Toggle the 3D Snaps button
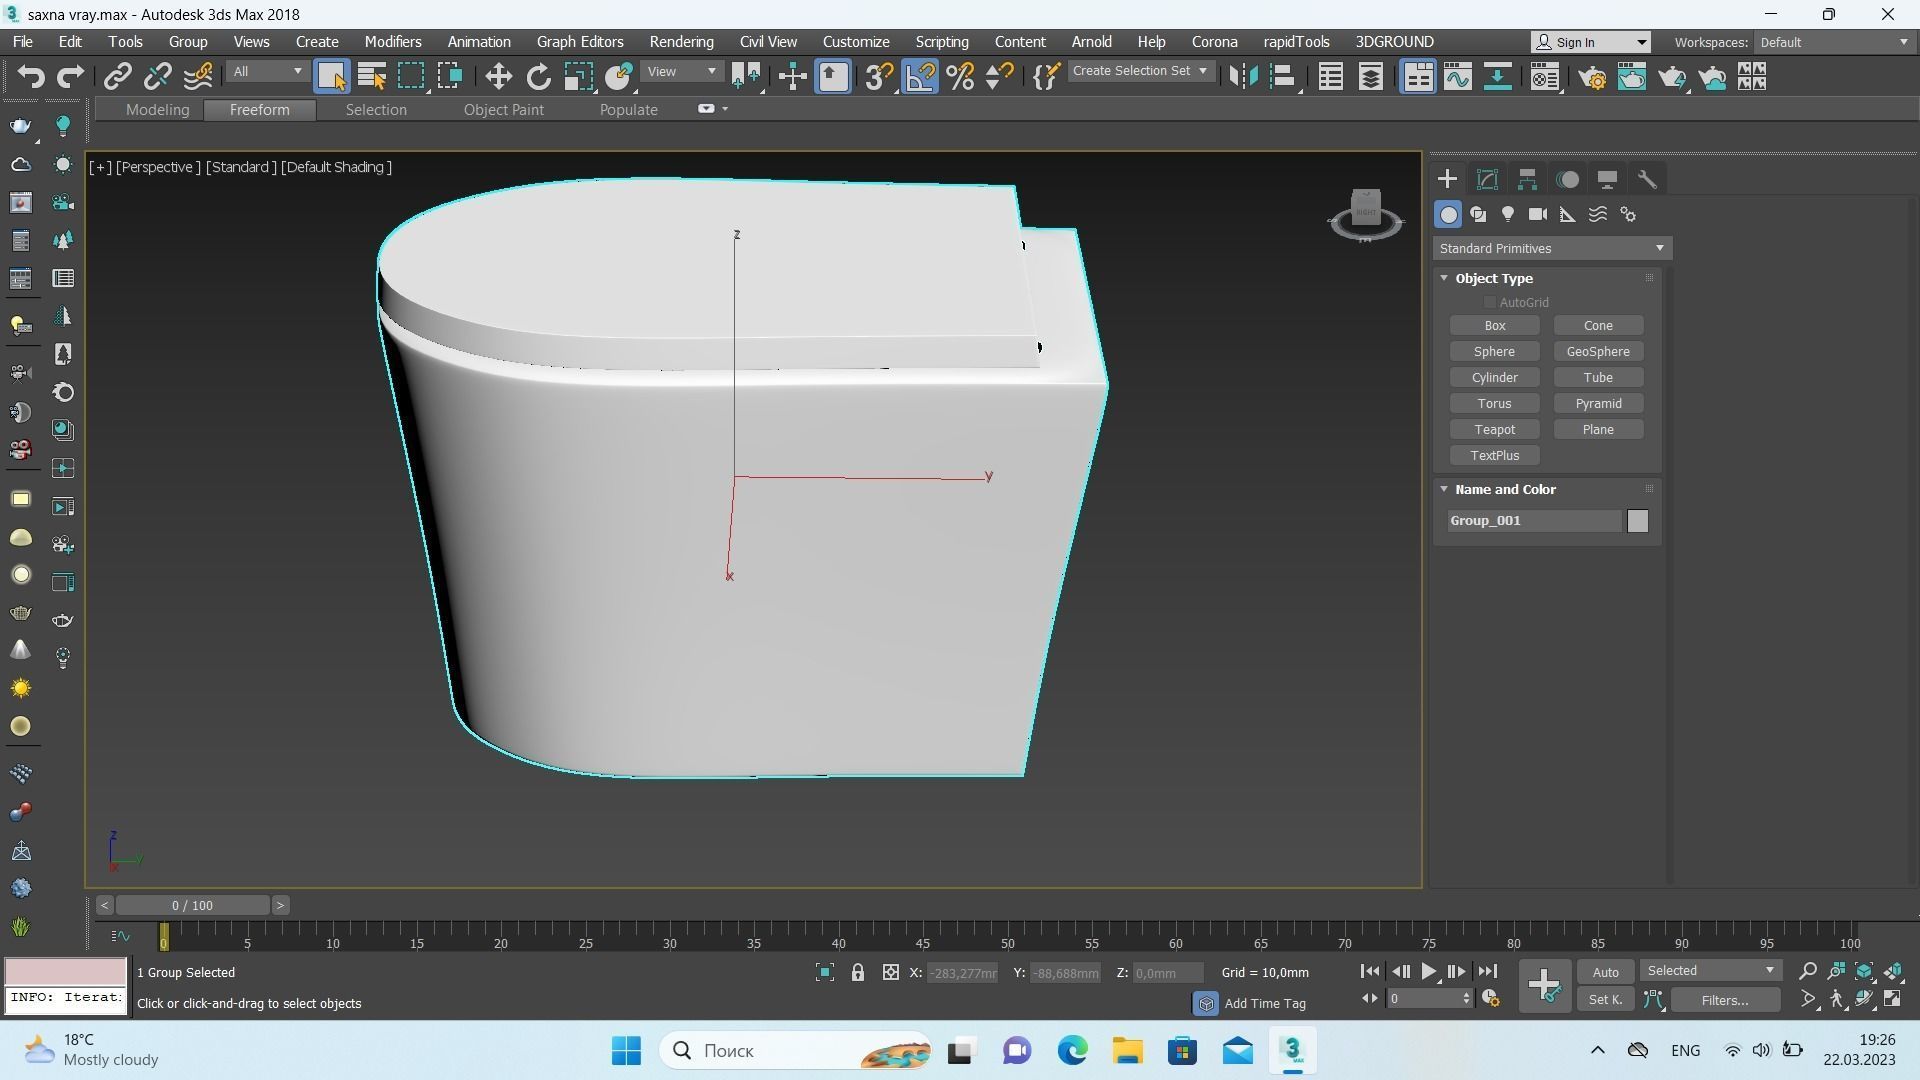 879,77
